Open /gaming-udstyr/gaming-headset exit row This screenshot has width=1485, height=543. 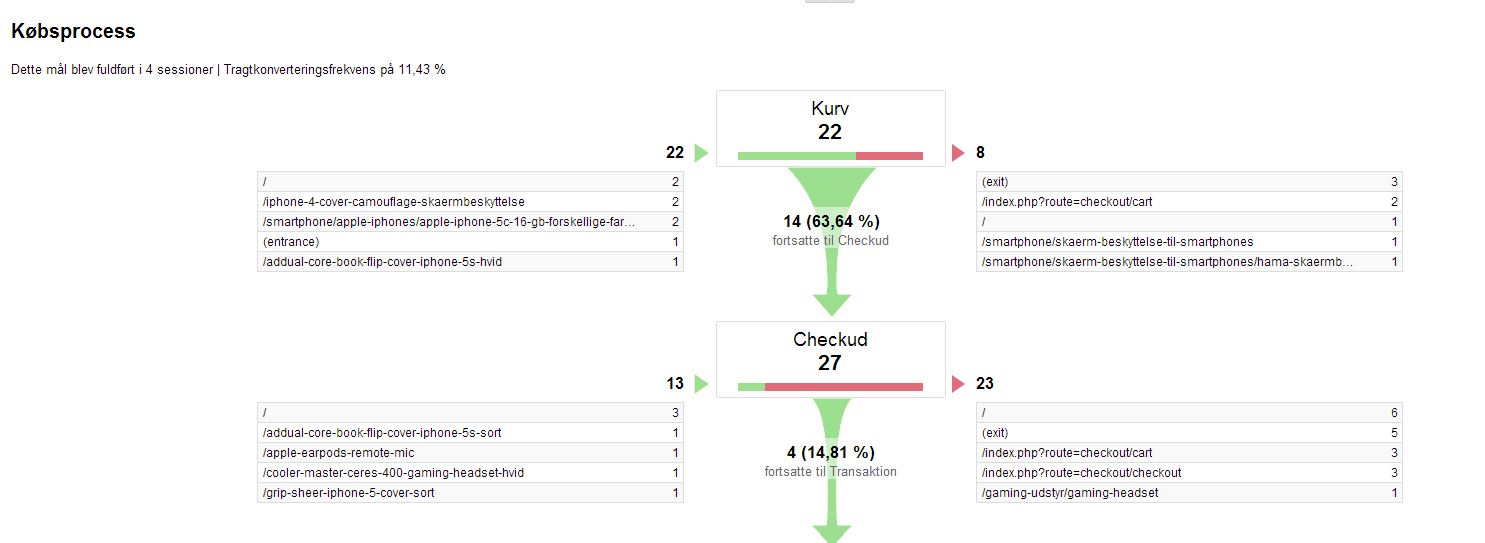click(x=1190, y=493)
